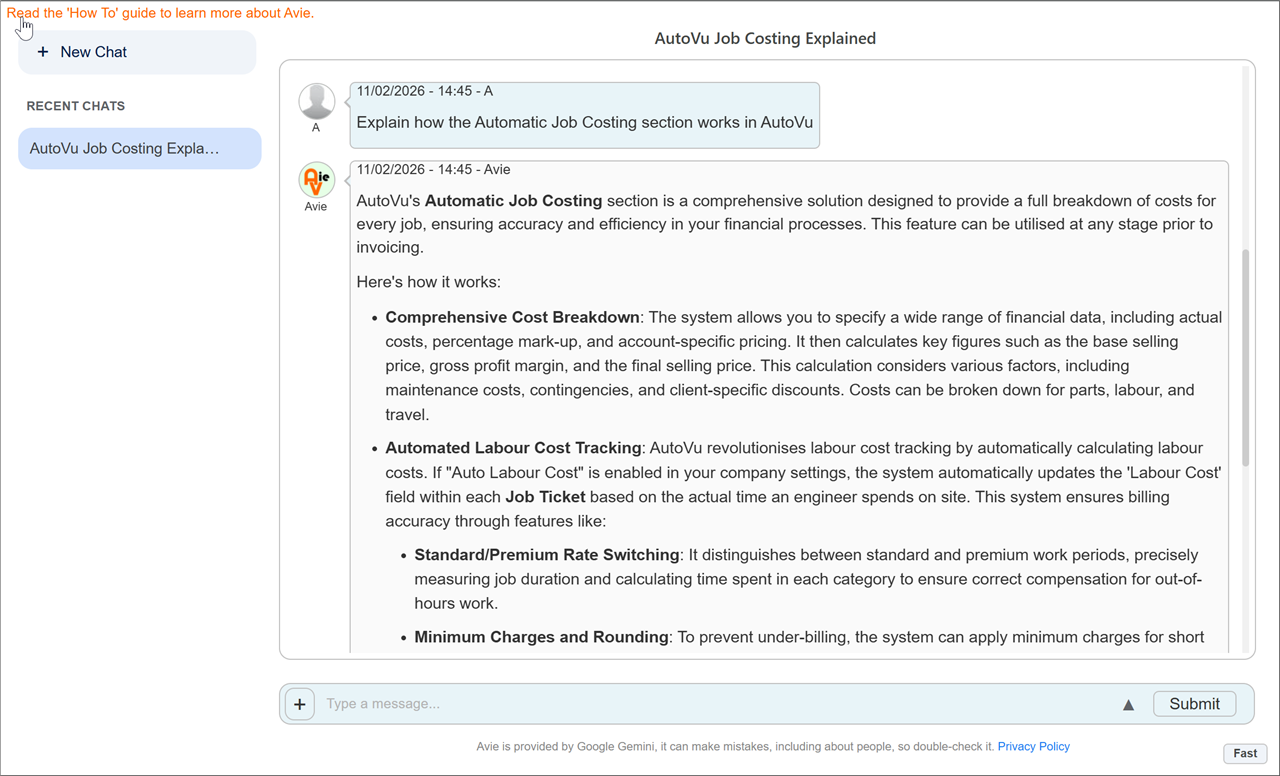The width and height of the screenshot is (1280, 776).
Task: Click the 'Minimum Charges and Rounding' sub-bullet
Action: point(541,637)
